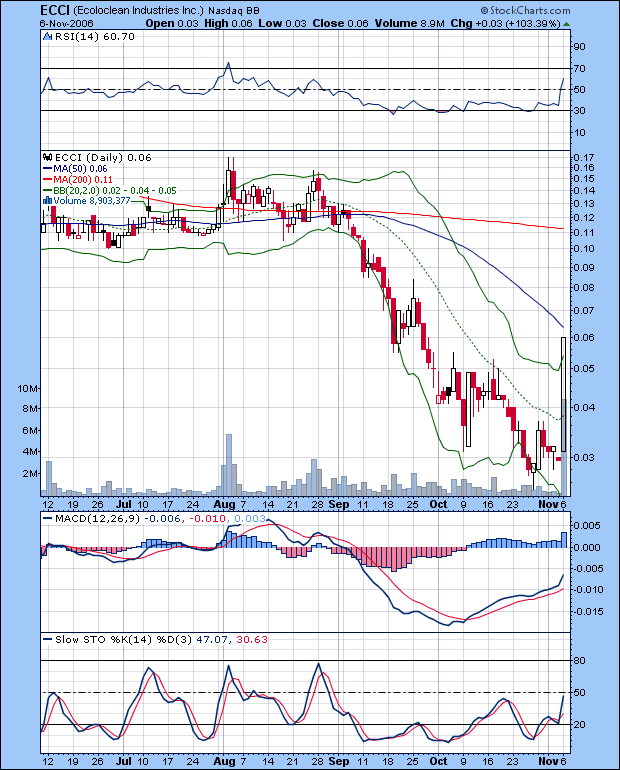620x770 pixels.
Task: Click the early August volume spike bar
Action: pyautogui.click(x=228, y=465)
